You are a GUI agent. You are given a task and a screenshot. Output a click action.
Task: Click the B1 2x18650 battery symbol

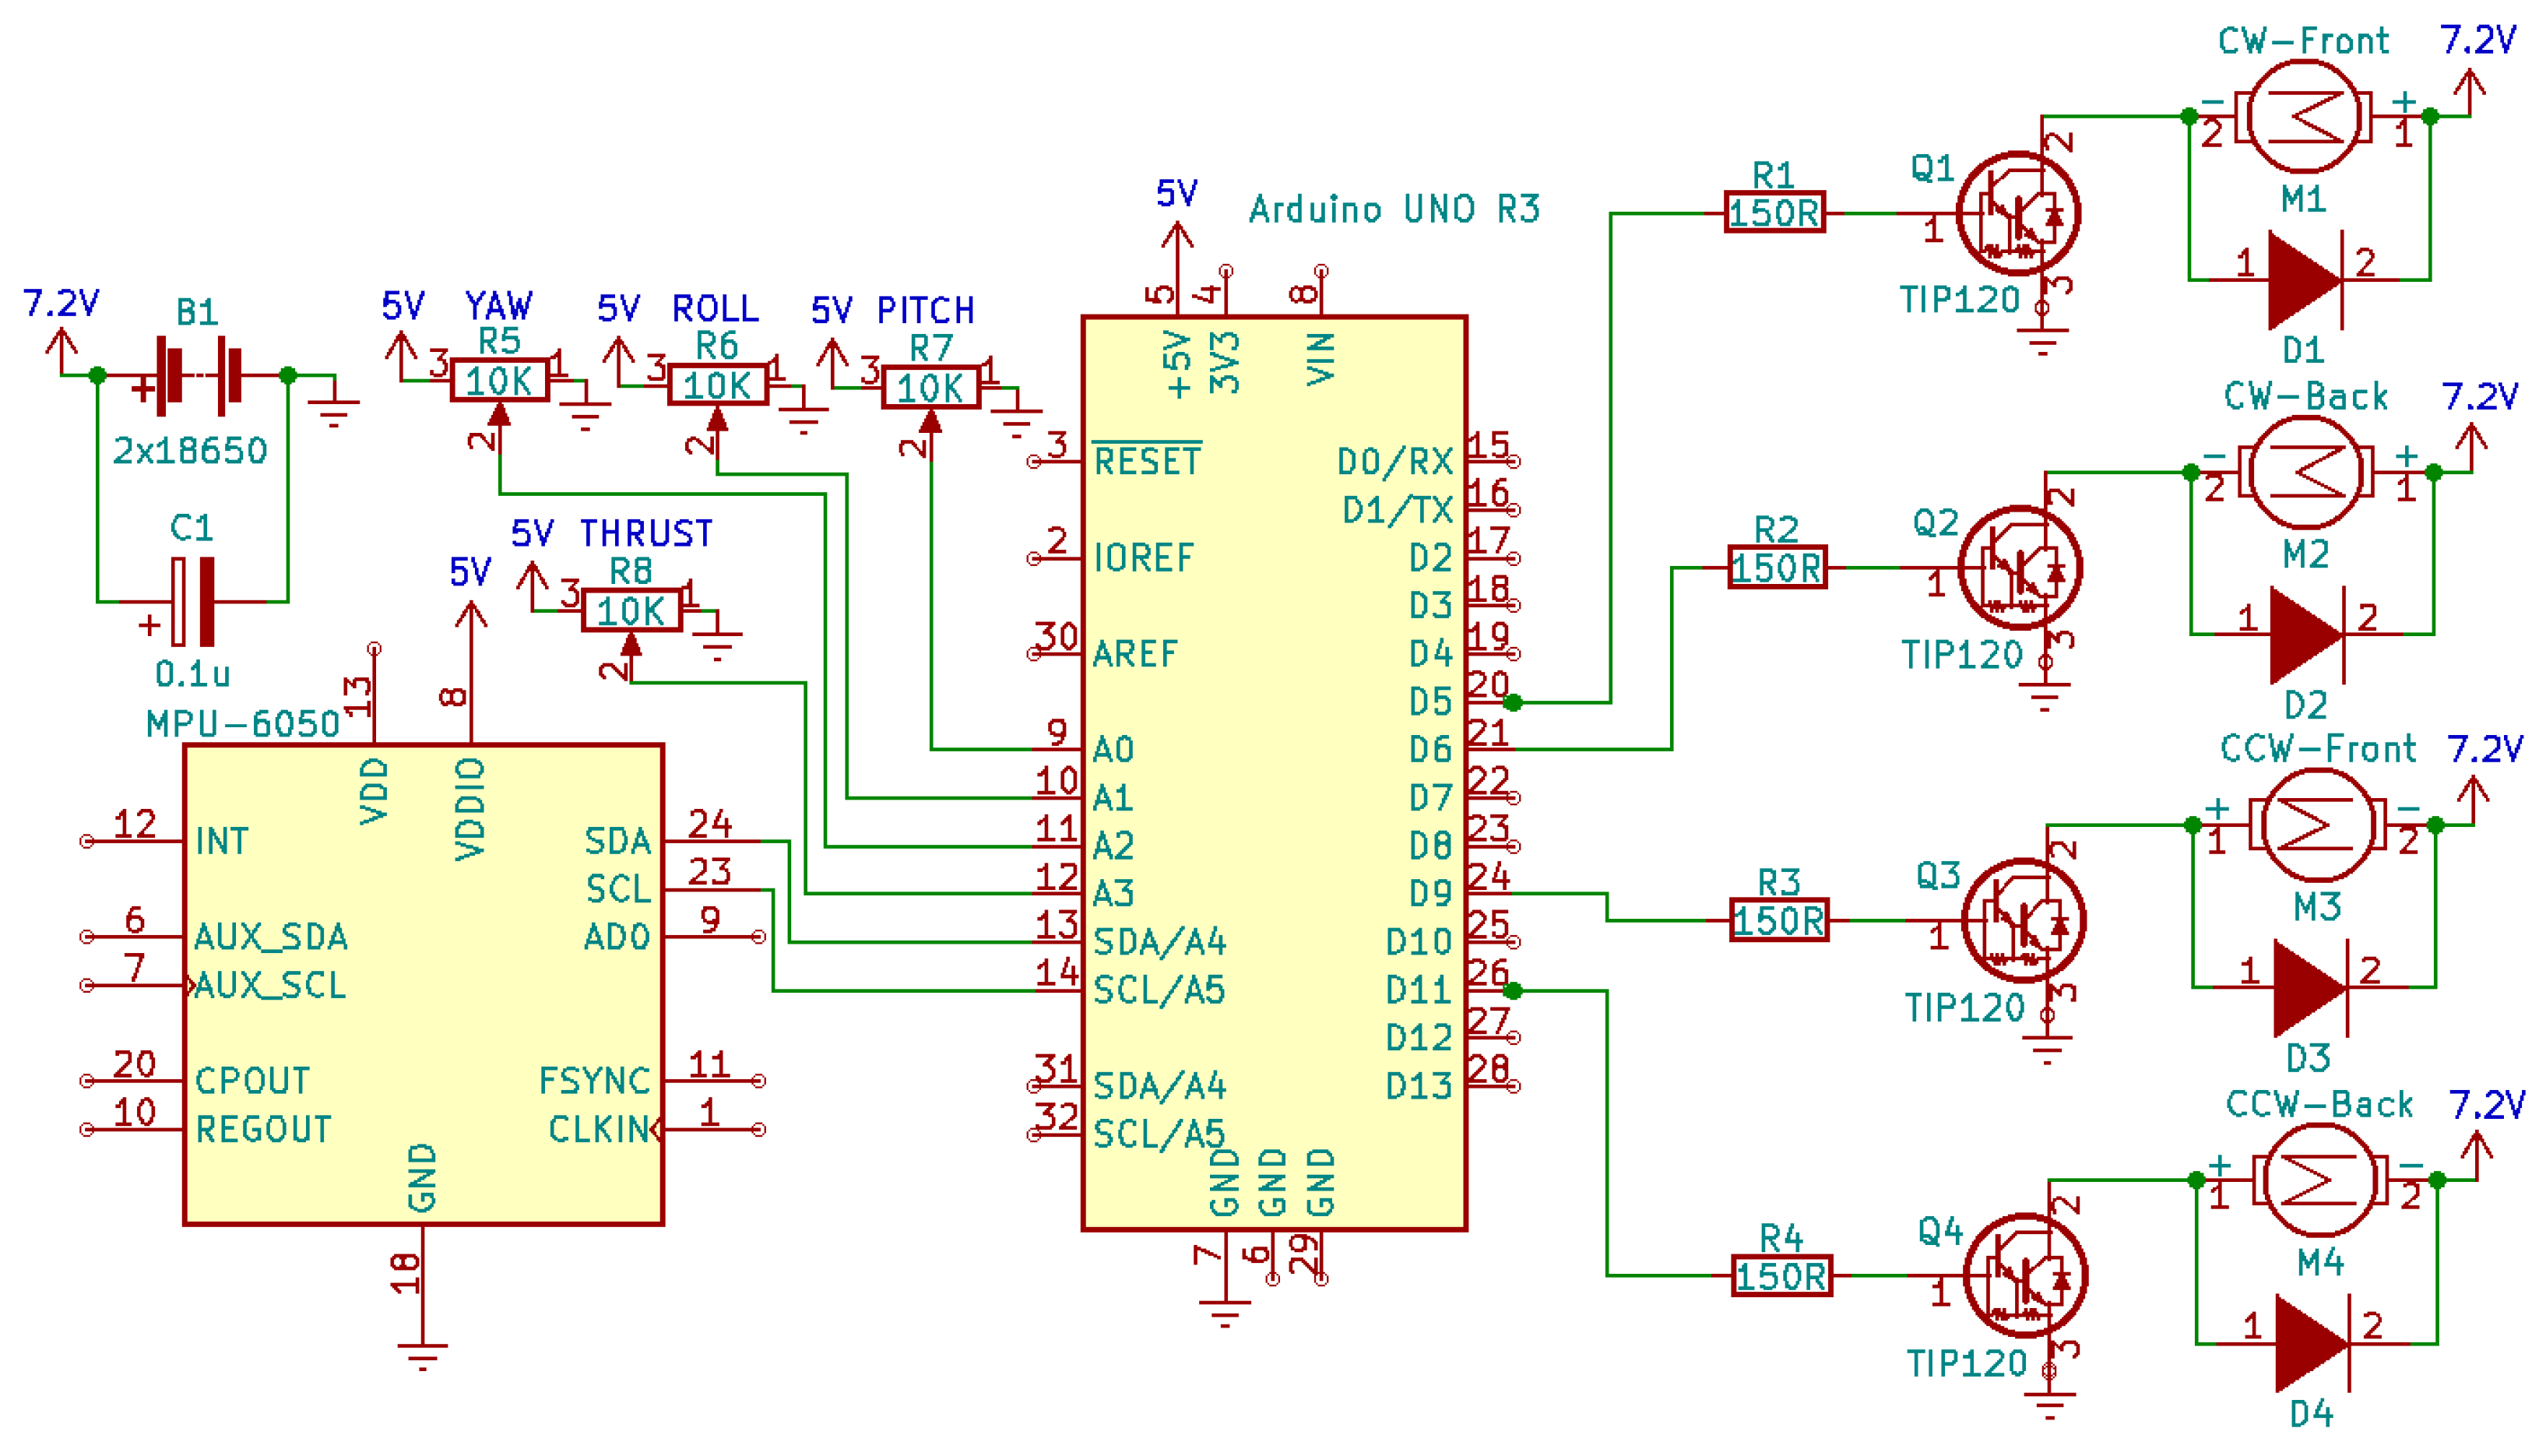click(x=198, y=376)
